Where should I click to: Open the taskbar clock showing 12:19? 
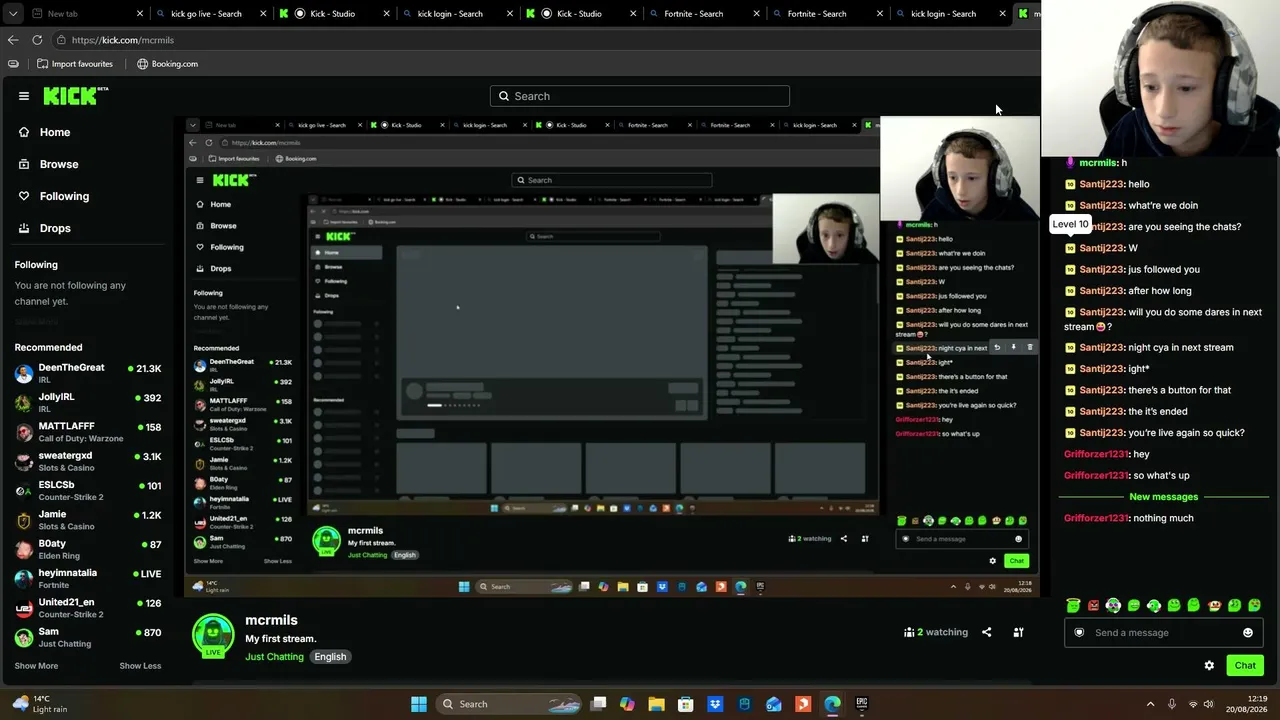tap(1249, 704)
